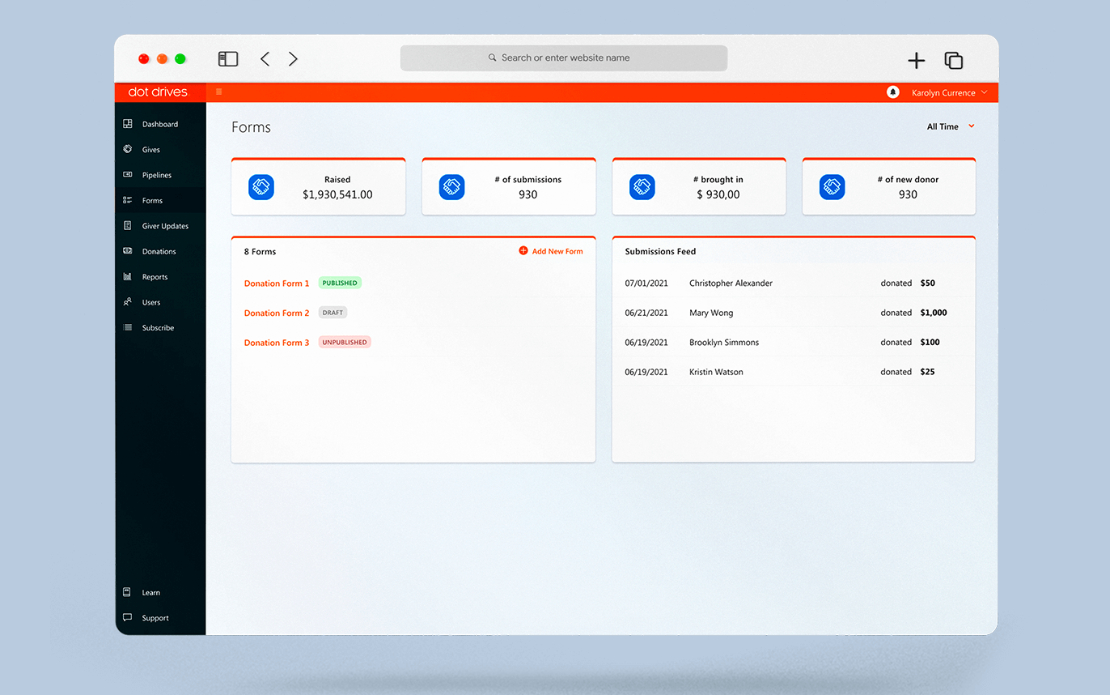Click the Users sidebar icon
Viewport: 1110px width, 695px height.
tap(127, 302)
